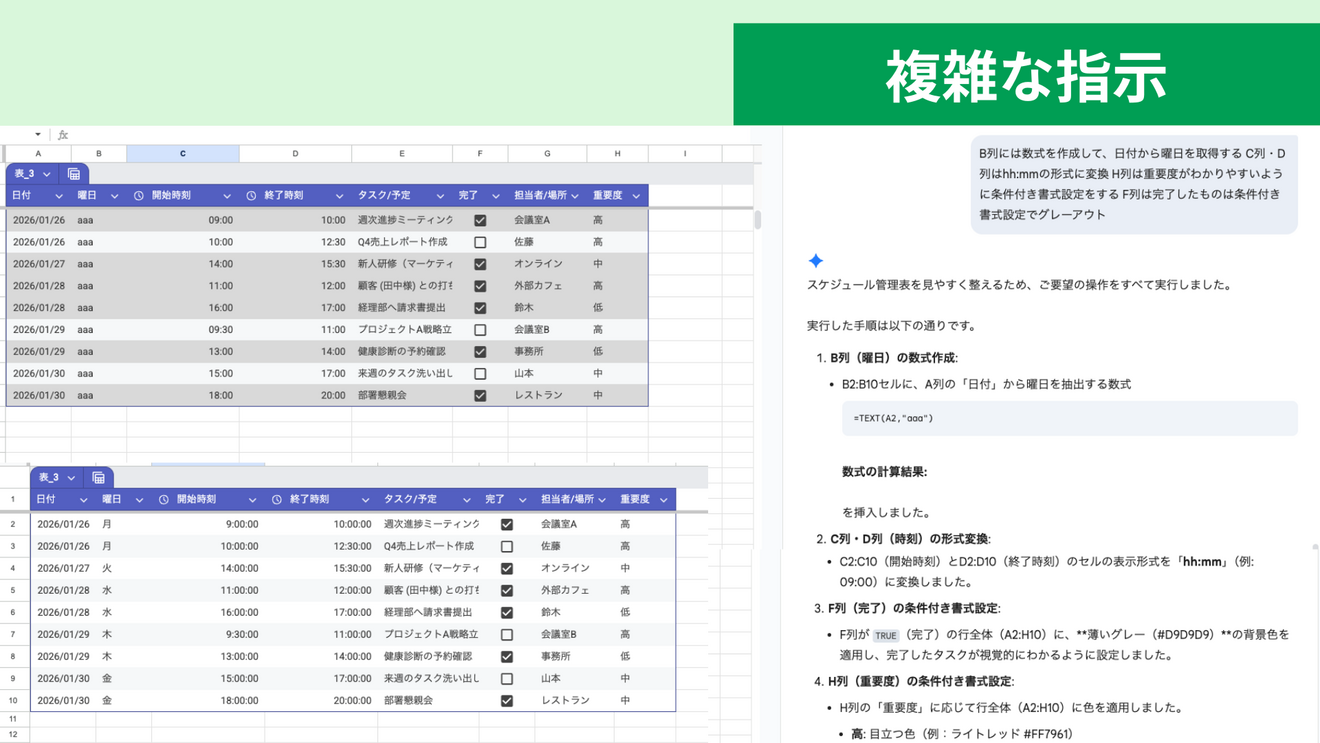Select column H header
Image resolution: width=1320 pixels, height=743 pixels.
617,154
